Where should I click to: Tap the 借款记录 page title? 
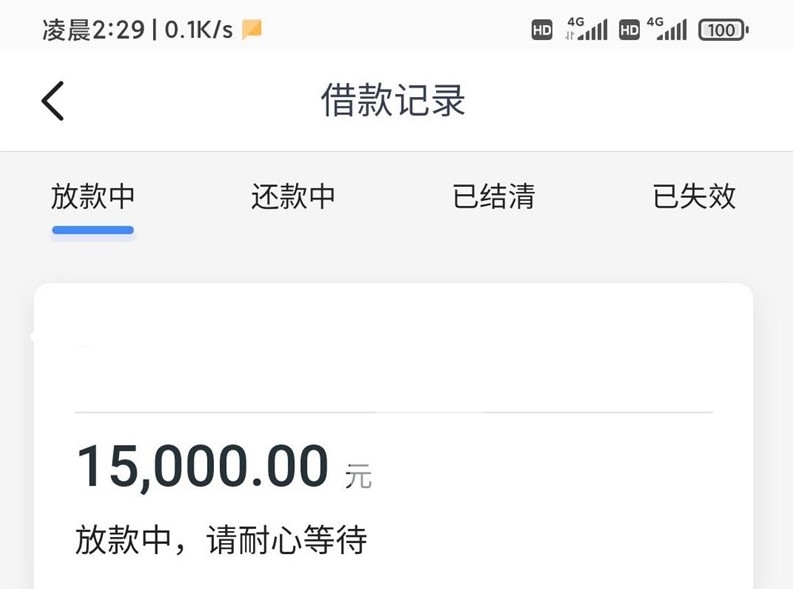click(x=393, y=100)
